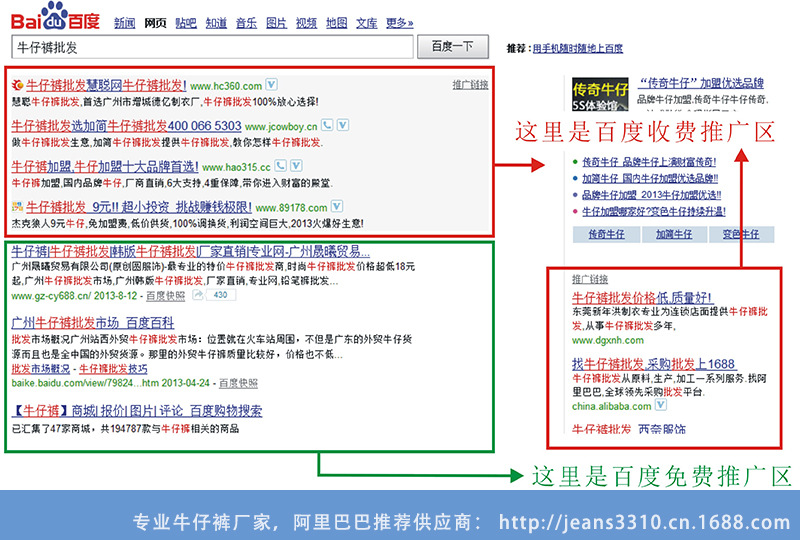The height and width of the screenshot is (540, 800).
Task: Click the Baidu logo
Action: tap(55, 16)
